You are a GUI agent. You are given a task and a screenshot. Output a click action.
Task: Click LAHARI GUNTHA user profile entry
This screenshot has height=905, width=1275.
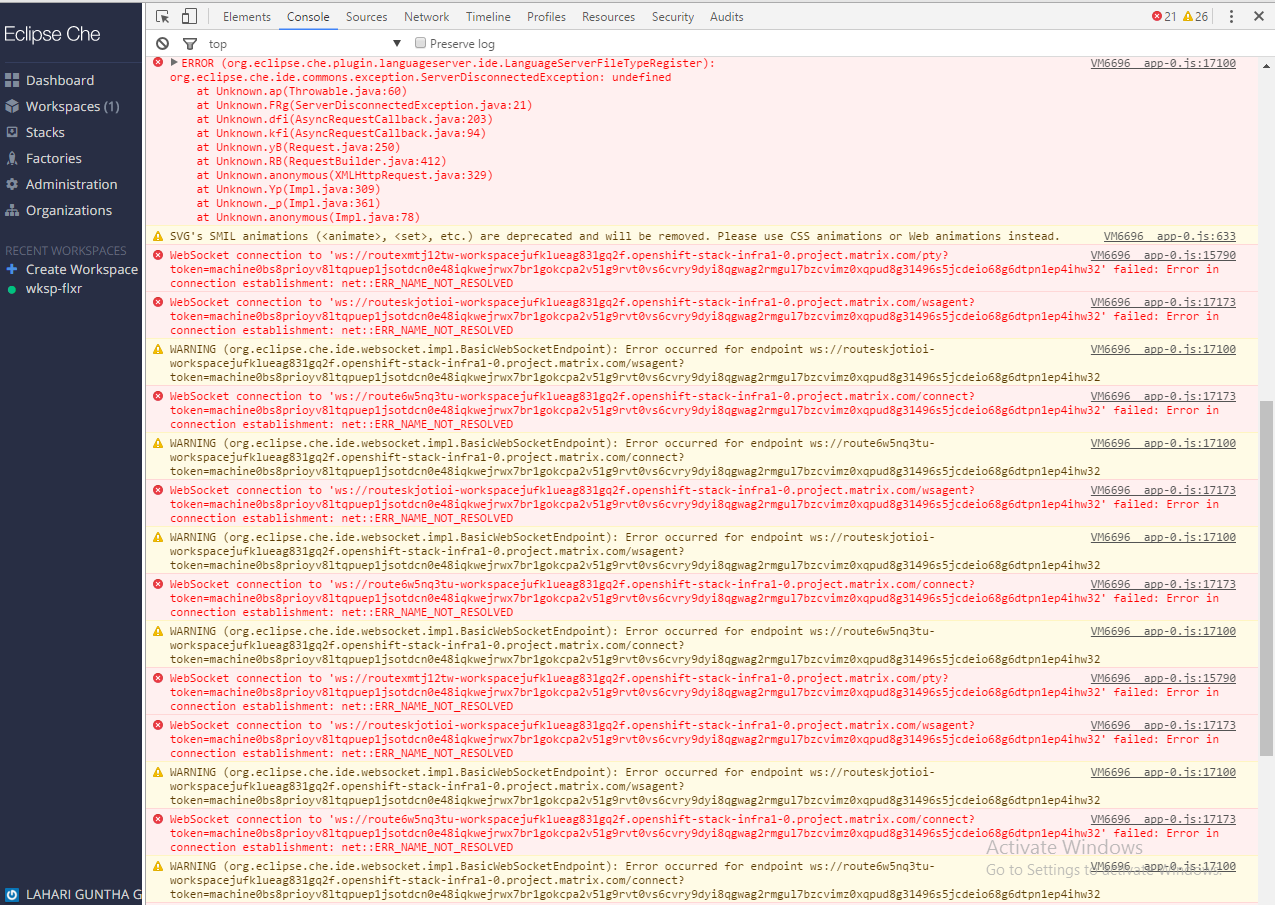(74, 894)
